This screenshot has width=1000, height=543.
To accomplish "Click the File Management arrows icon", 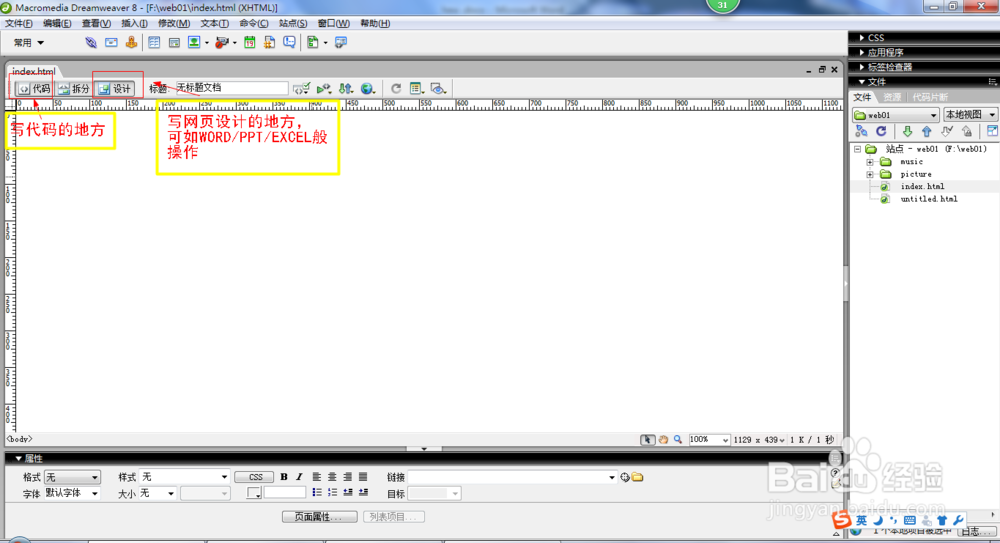I will (x=346, y=89).
